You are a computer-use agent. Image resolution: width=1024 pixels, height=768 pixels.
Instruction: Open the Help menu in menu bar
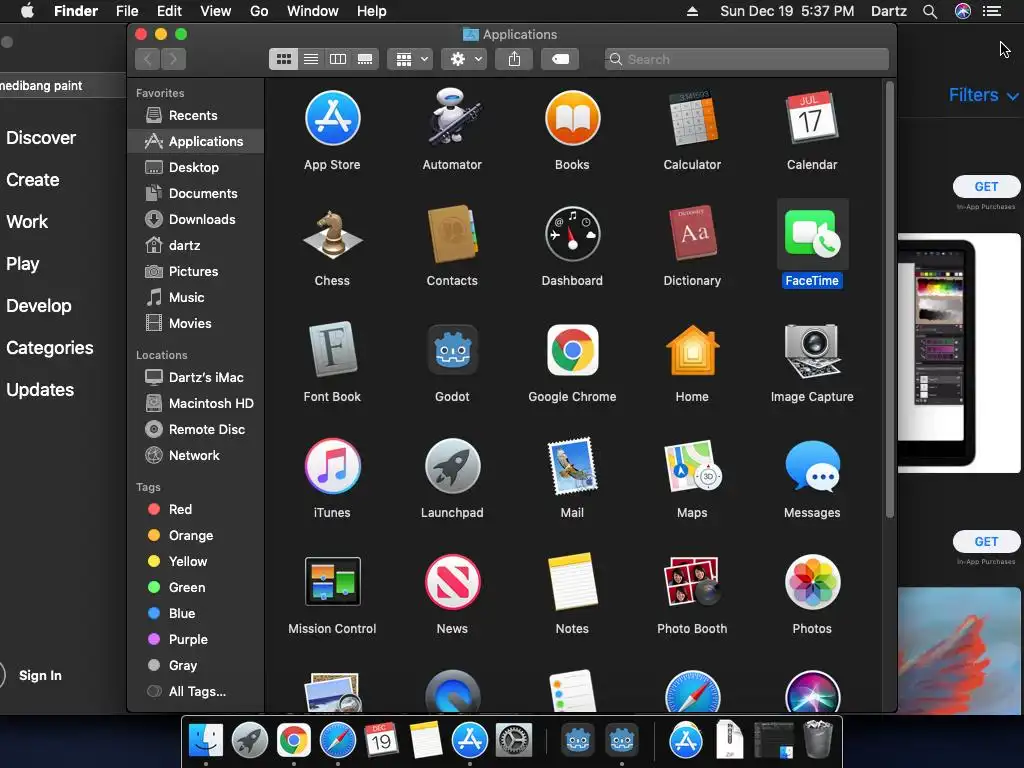[372, 11]
